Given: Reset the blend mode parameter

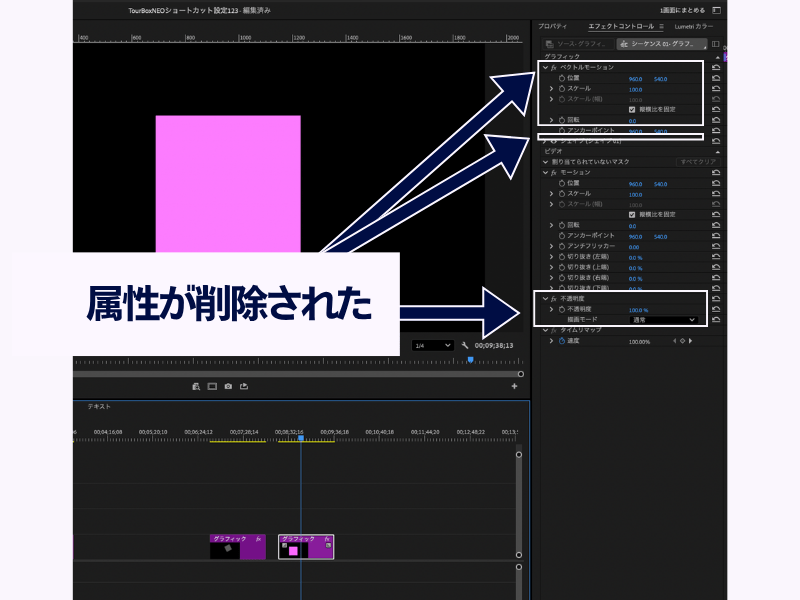Looking at the screenshot, I should 716,320.
